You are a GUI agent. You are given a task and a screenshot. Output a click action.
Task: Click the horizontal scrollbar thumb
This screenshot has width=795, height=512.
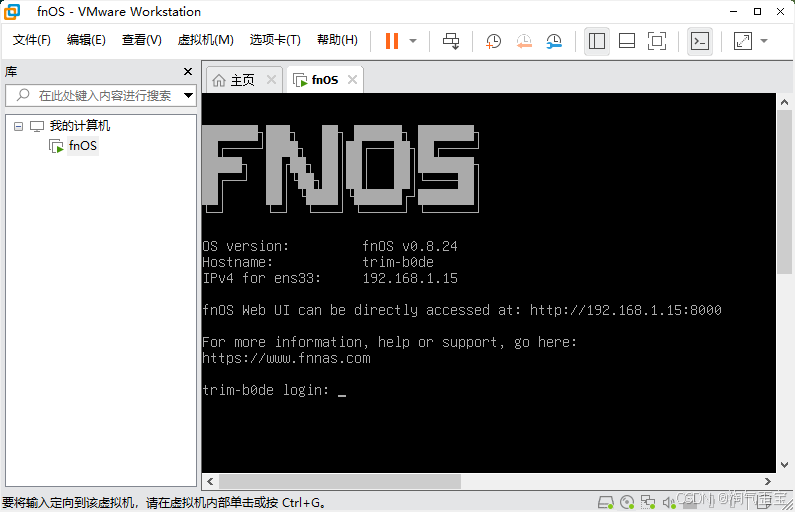(x=340, y=481)
